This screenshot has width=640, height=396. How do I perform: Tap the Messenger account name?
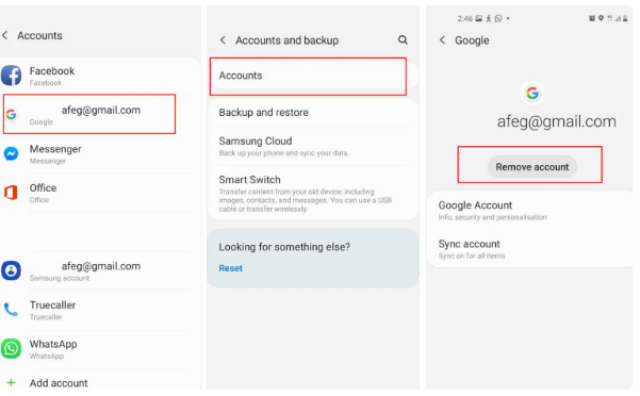pyautogui.click(x=56, y=149)
